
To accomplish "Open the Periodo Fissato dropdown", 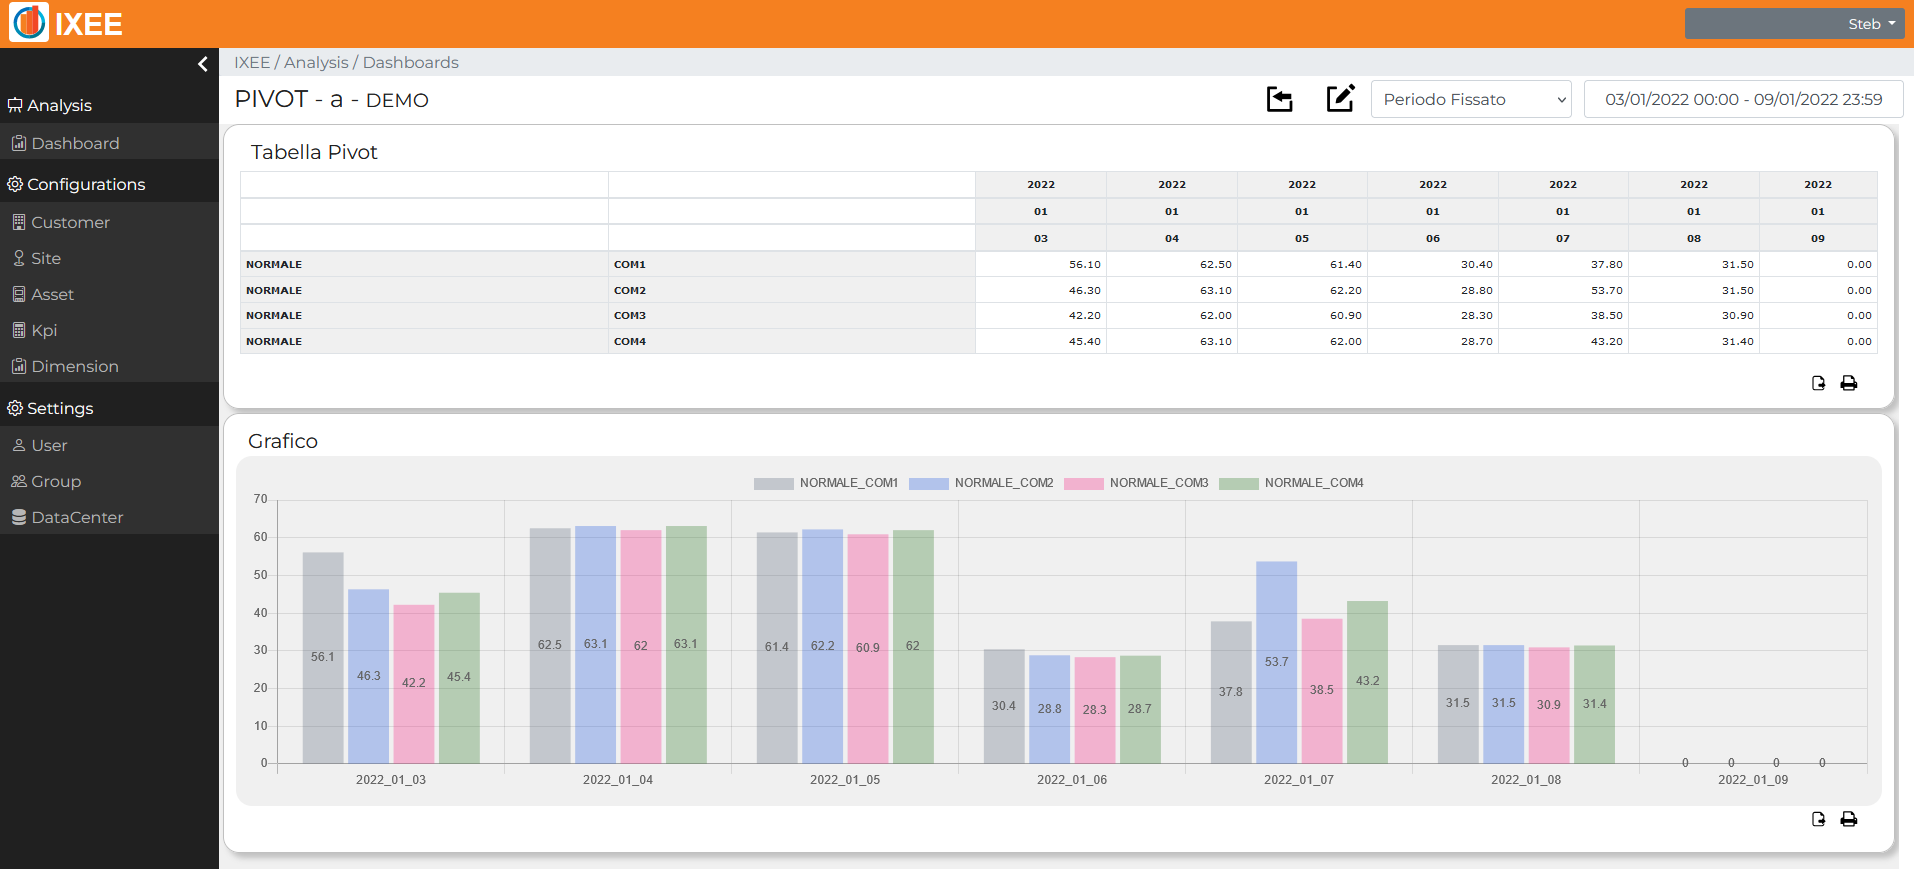I will tap(1471, 99).
